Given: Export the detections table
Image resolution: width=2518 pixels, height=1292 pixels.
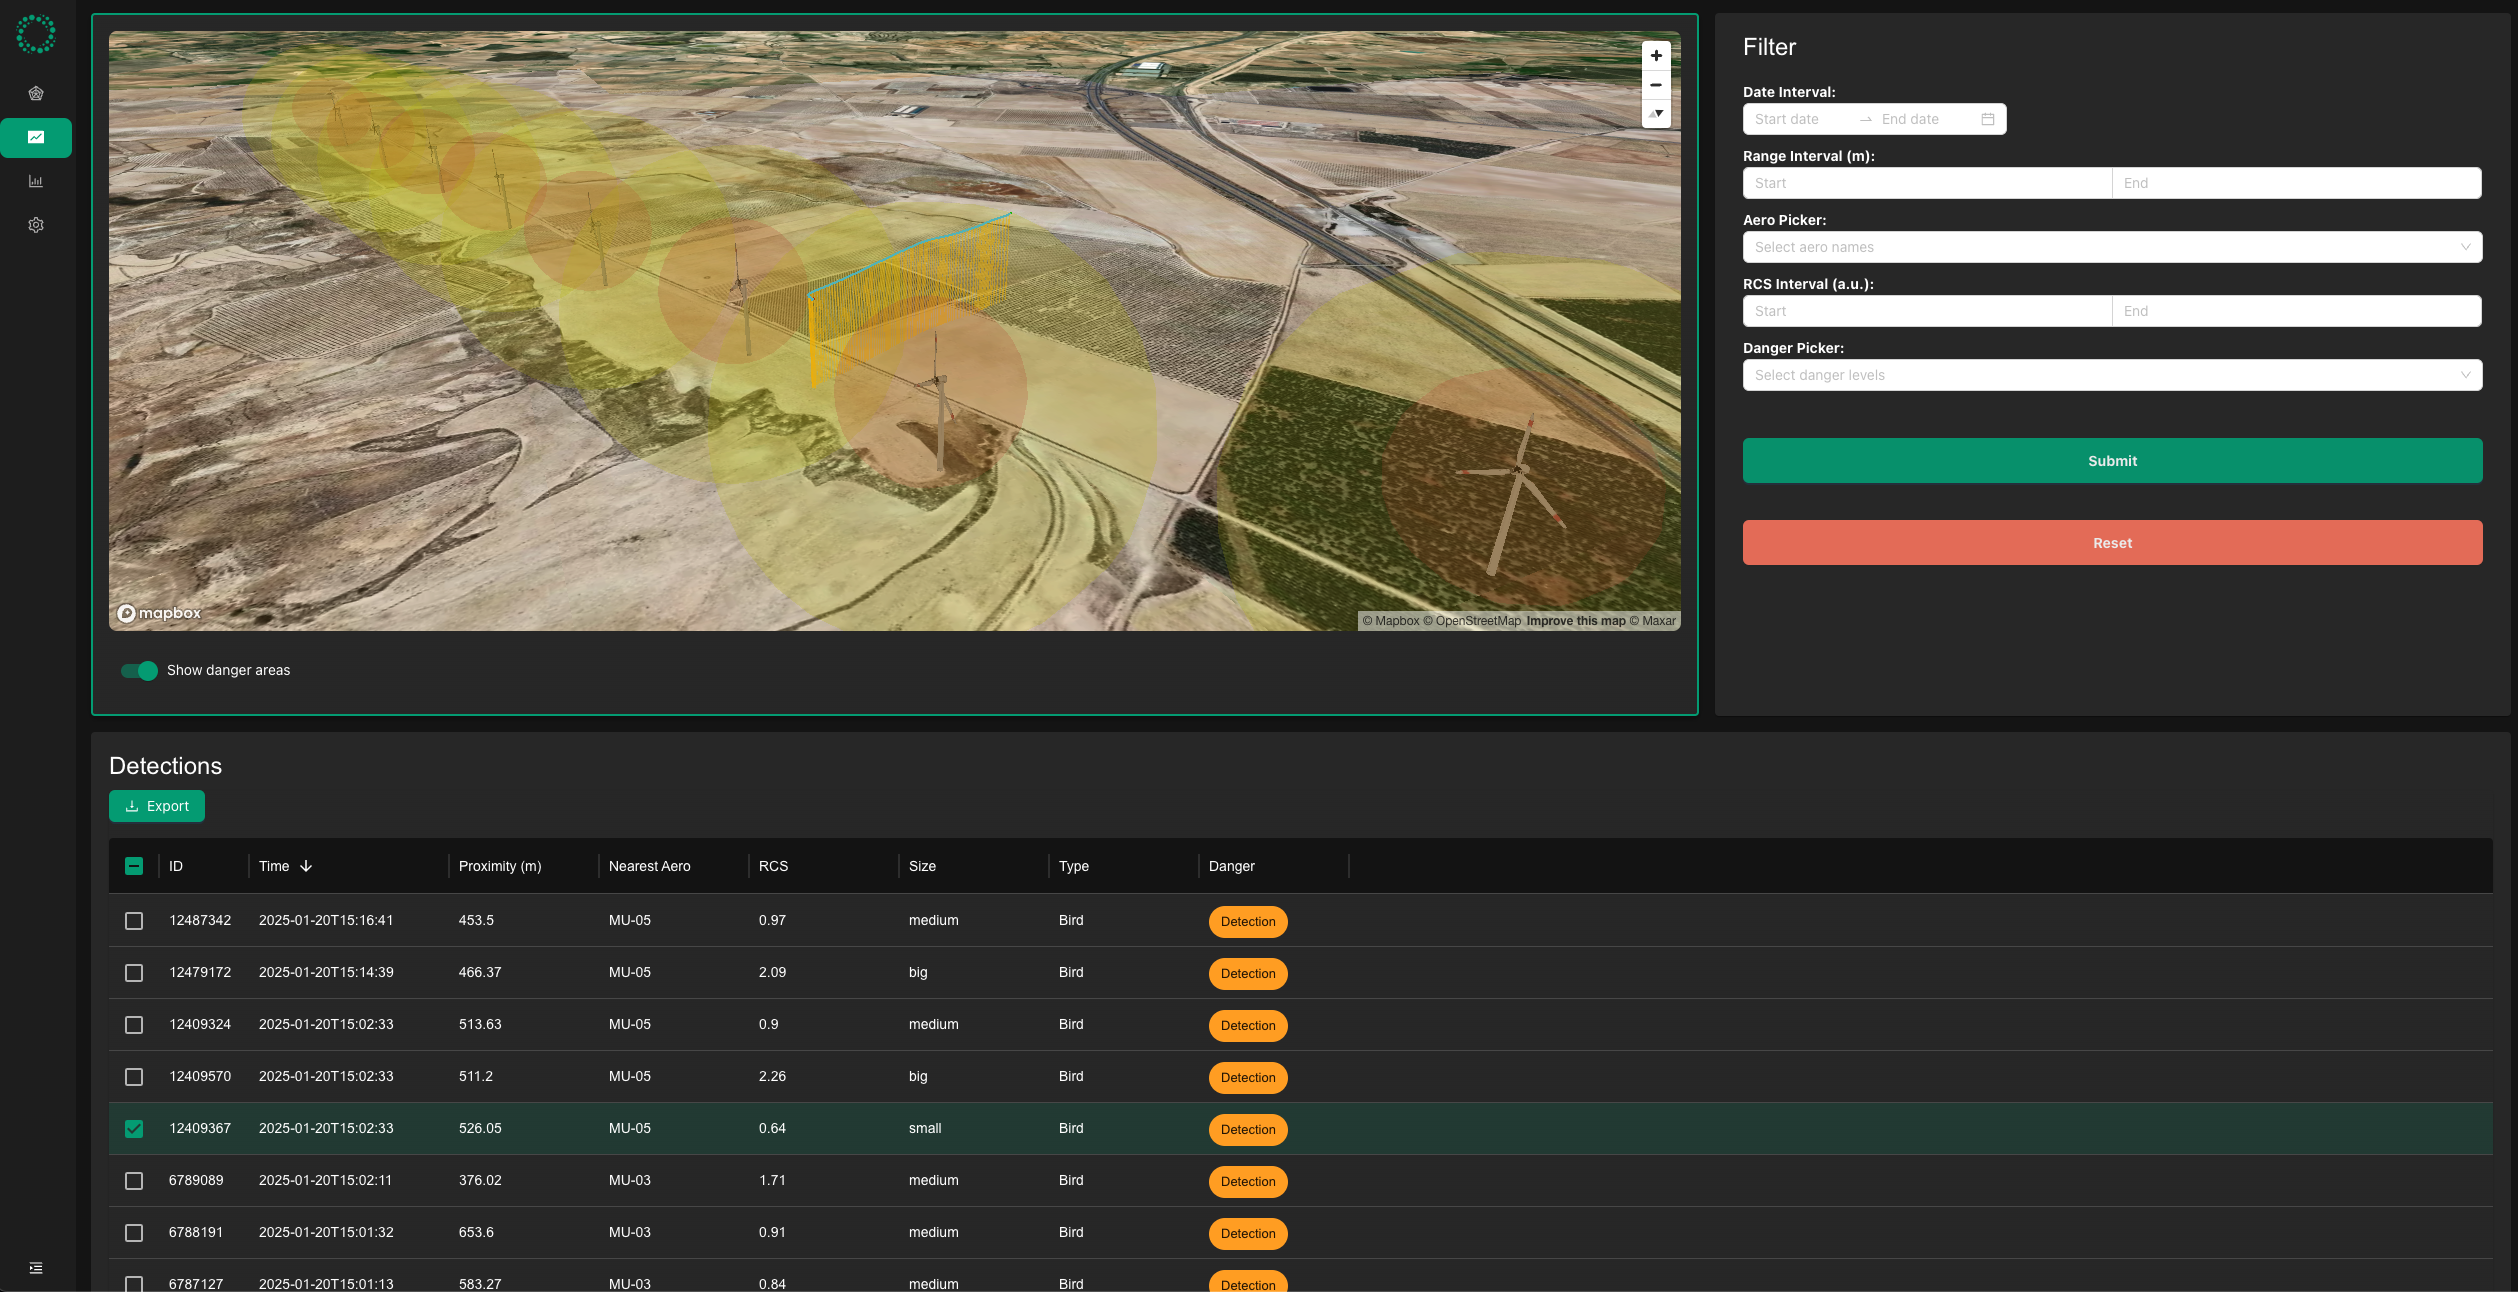Looking at the screenshot, I should (157, 806).
